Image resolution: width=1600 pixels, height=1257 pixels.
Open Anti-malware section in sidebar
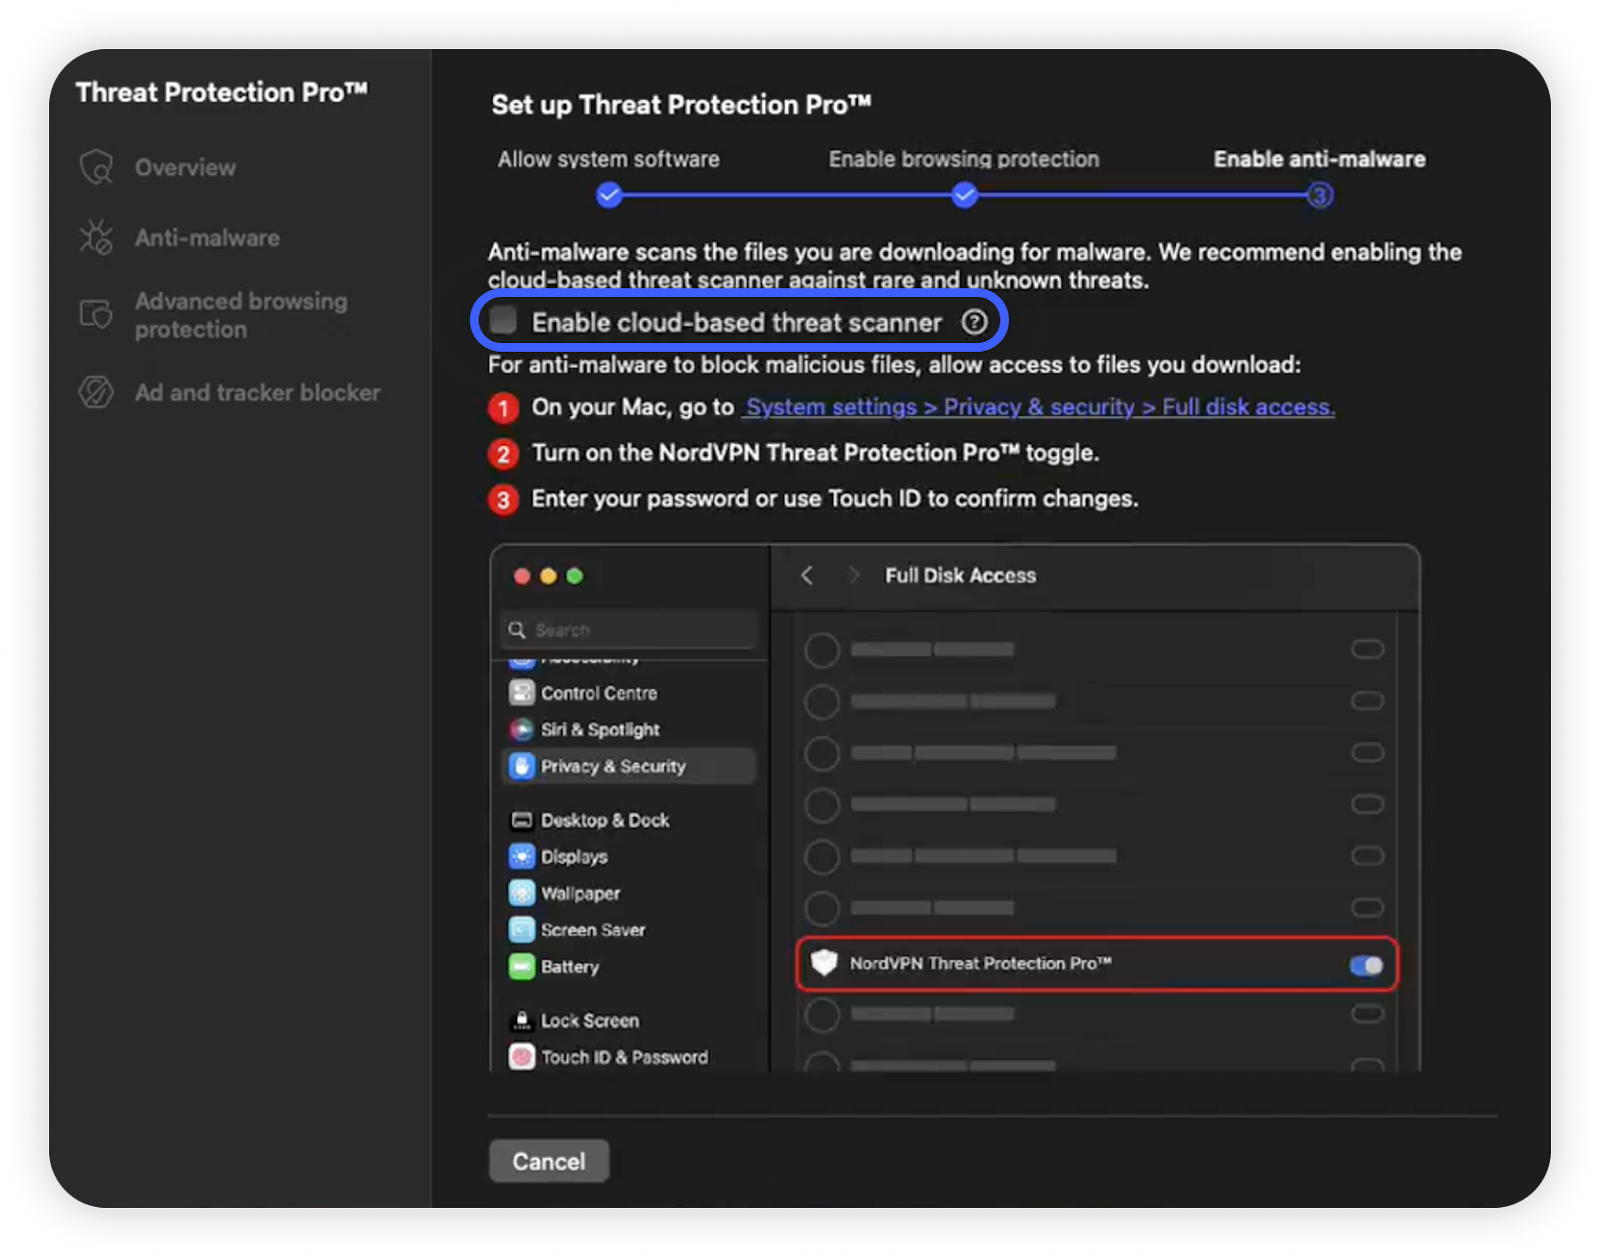pyautogui.click(x=207, y=238)
